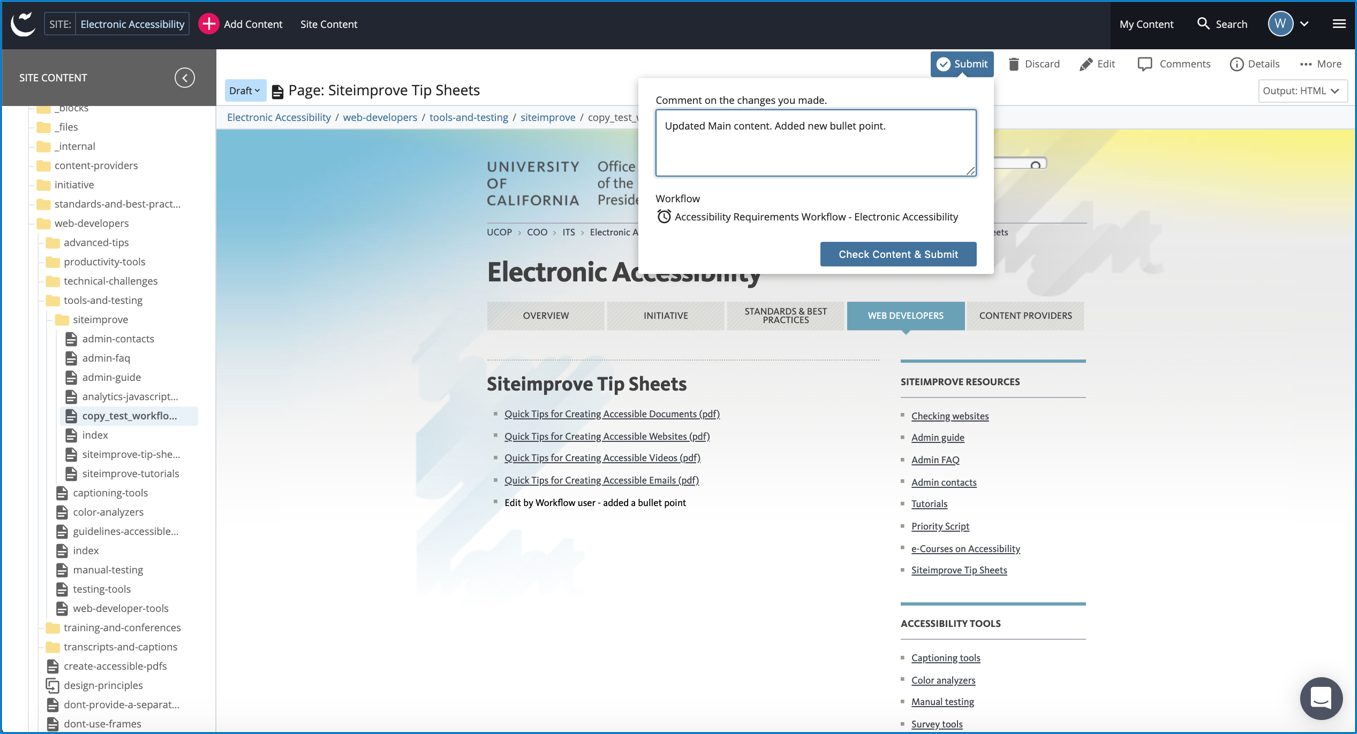Click the chat support bubble icon
The image size is (1357, 734).
[1321, 698]
